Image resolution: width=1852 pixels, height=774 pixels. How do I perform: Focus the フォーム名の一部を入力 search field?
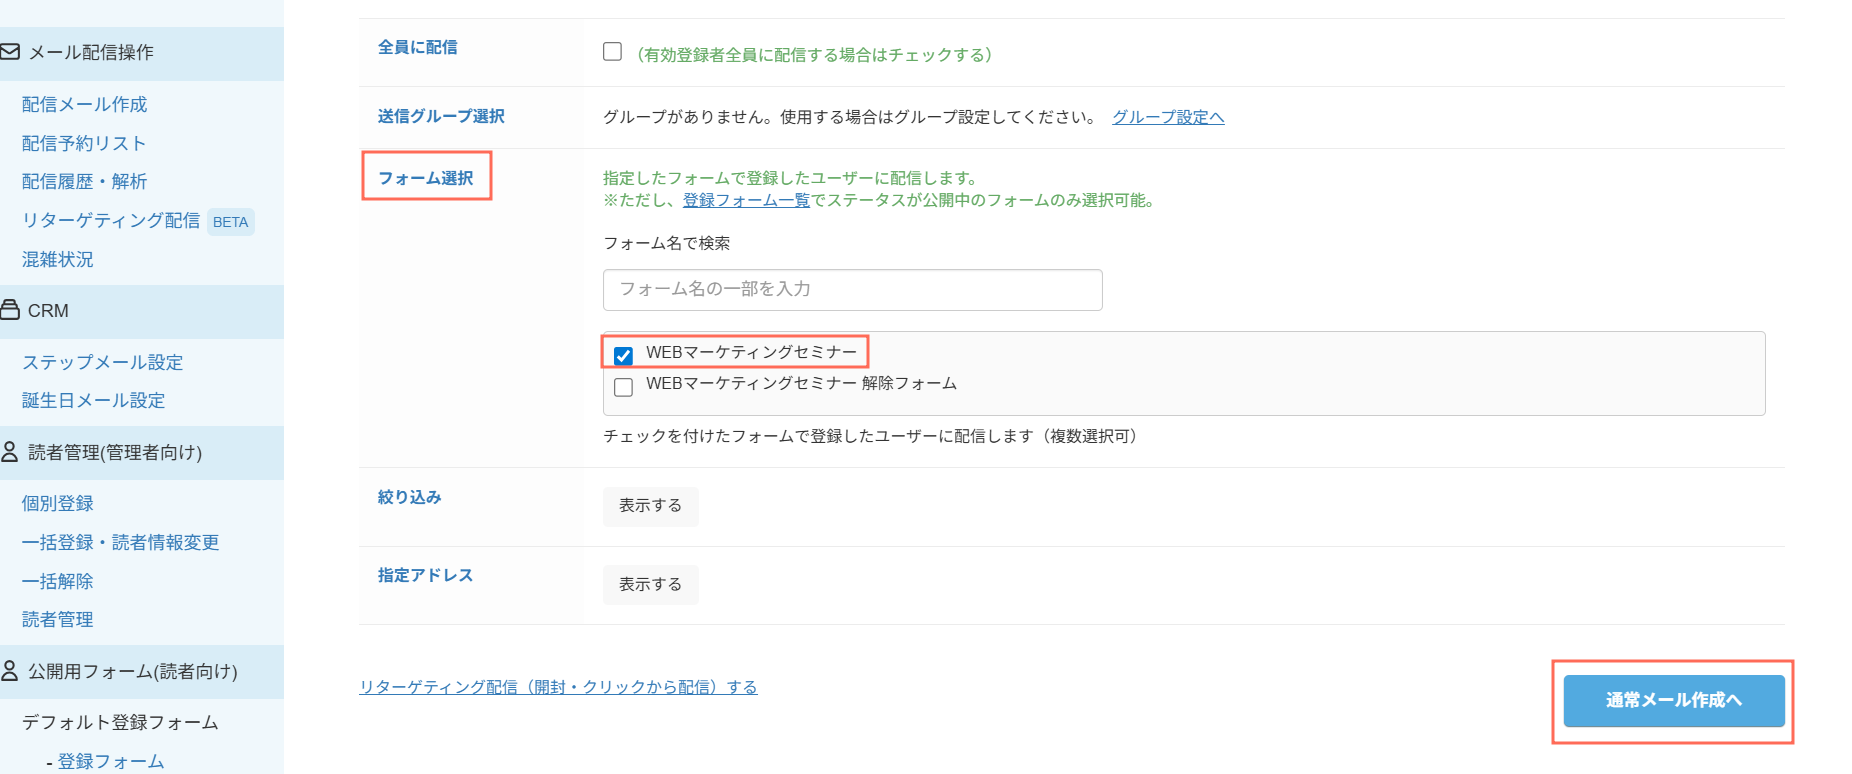852,290
